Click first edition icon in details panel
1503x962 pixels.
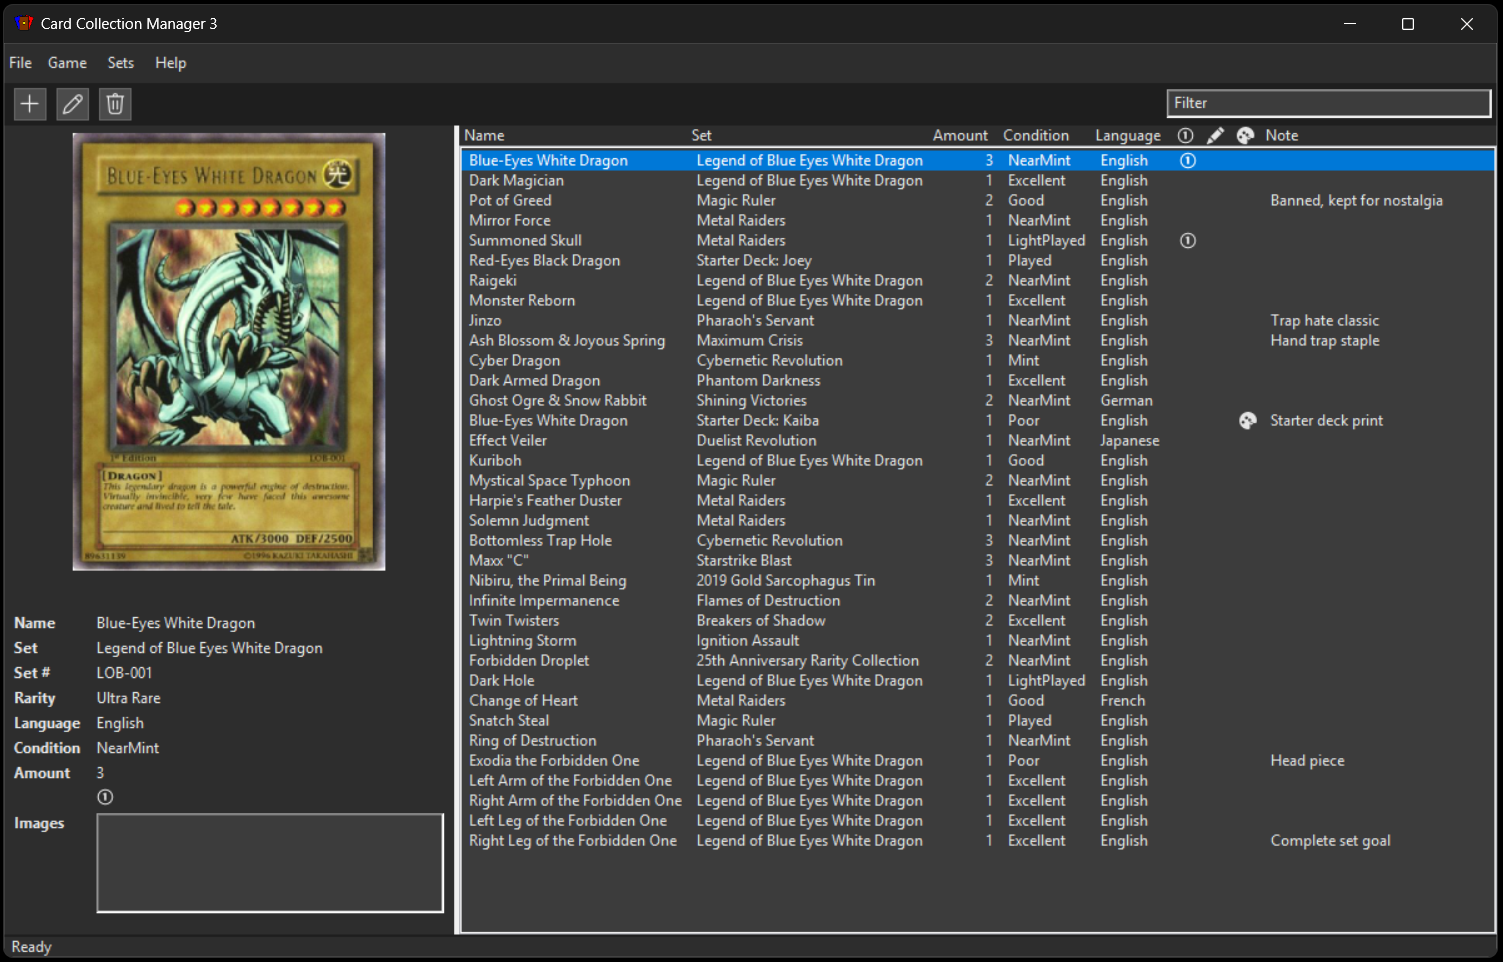[x=105, y=797]
